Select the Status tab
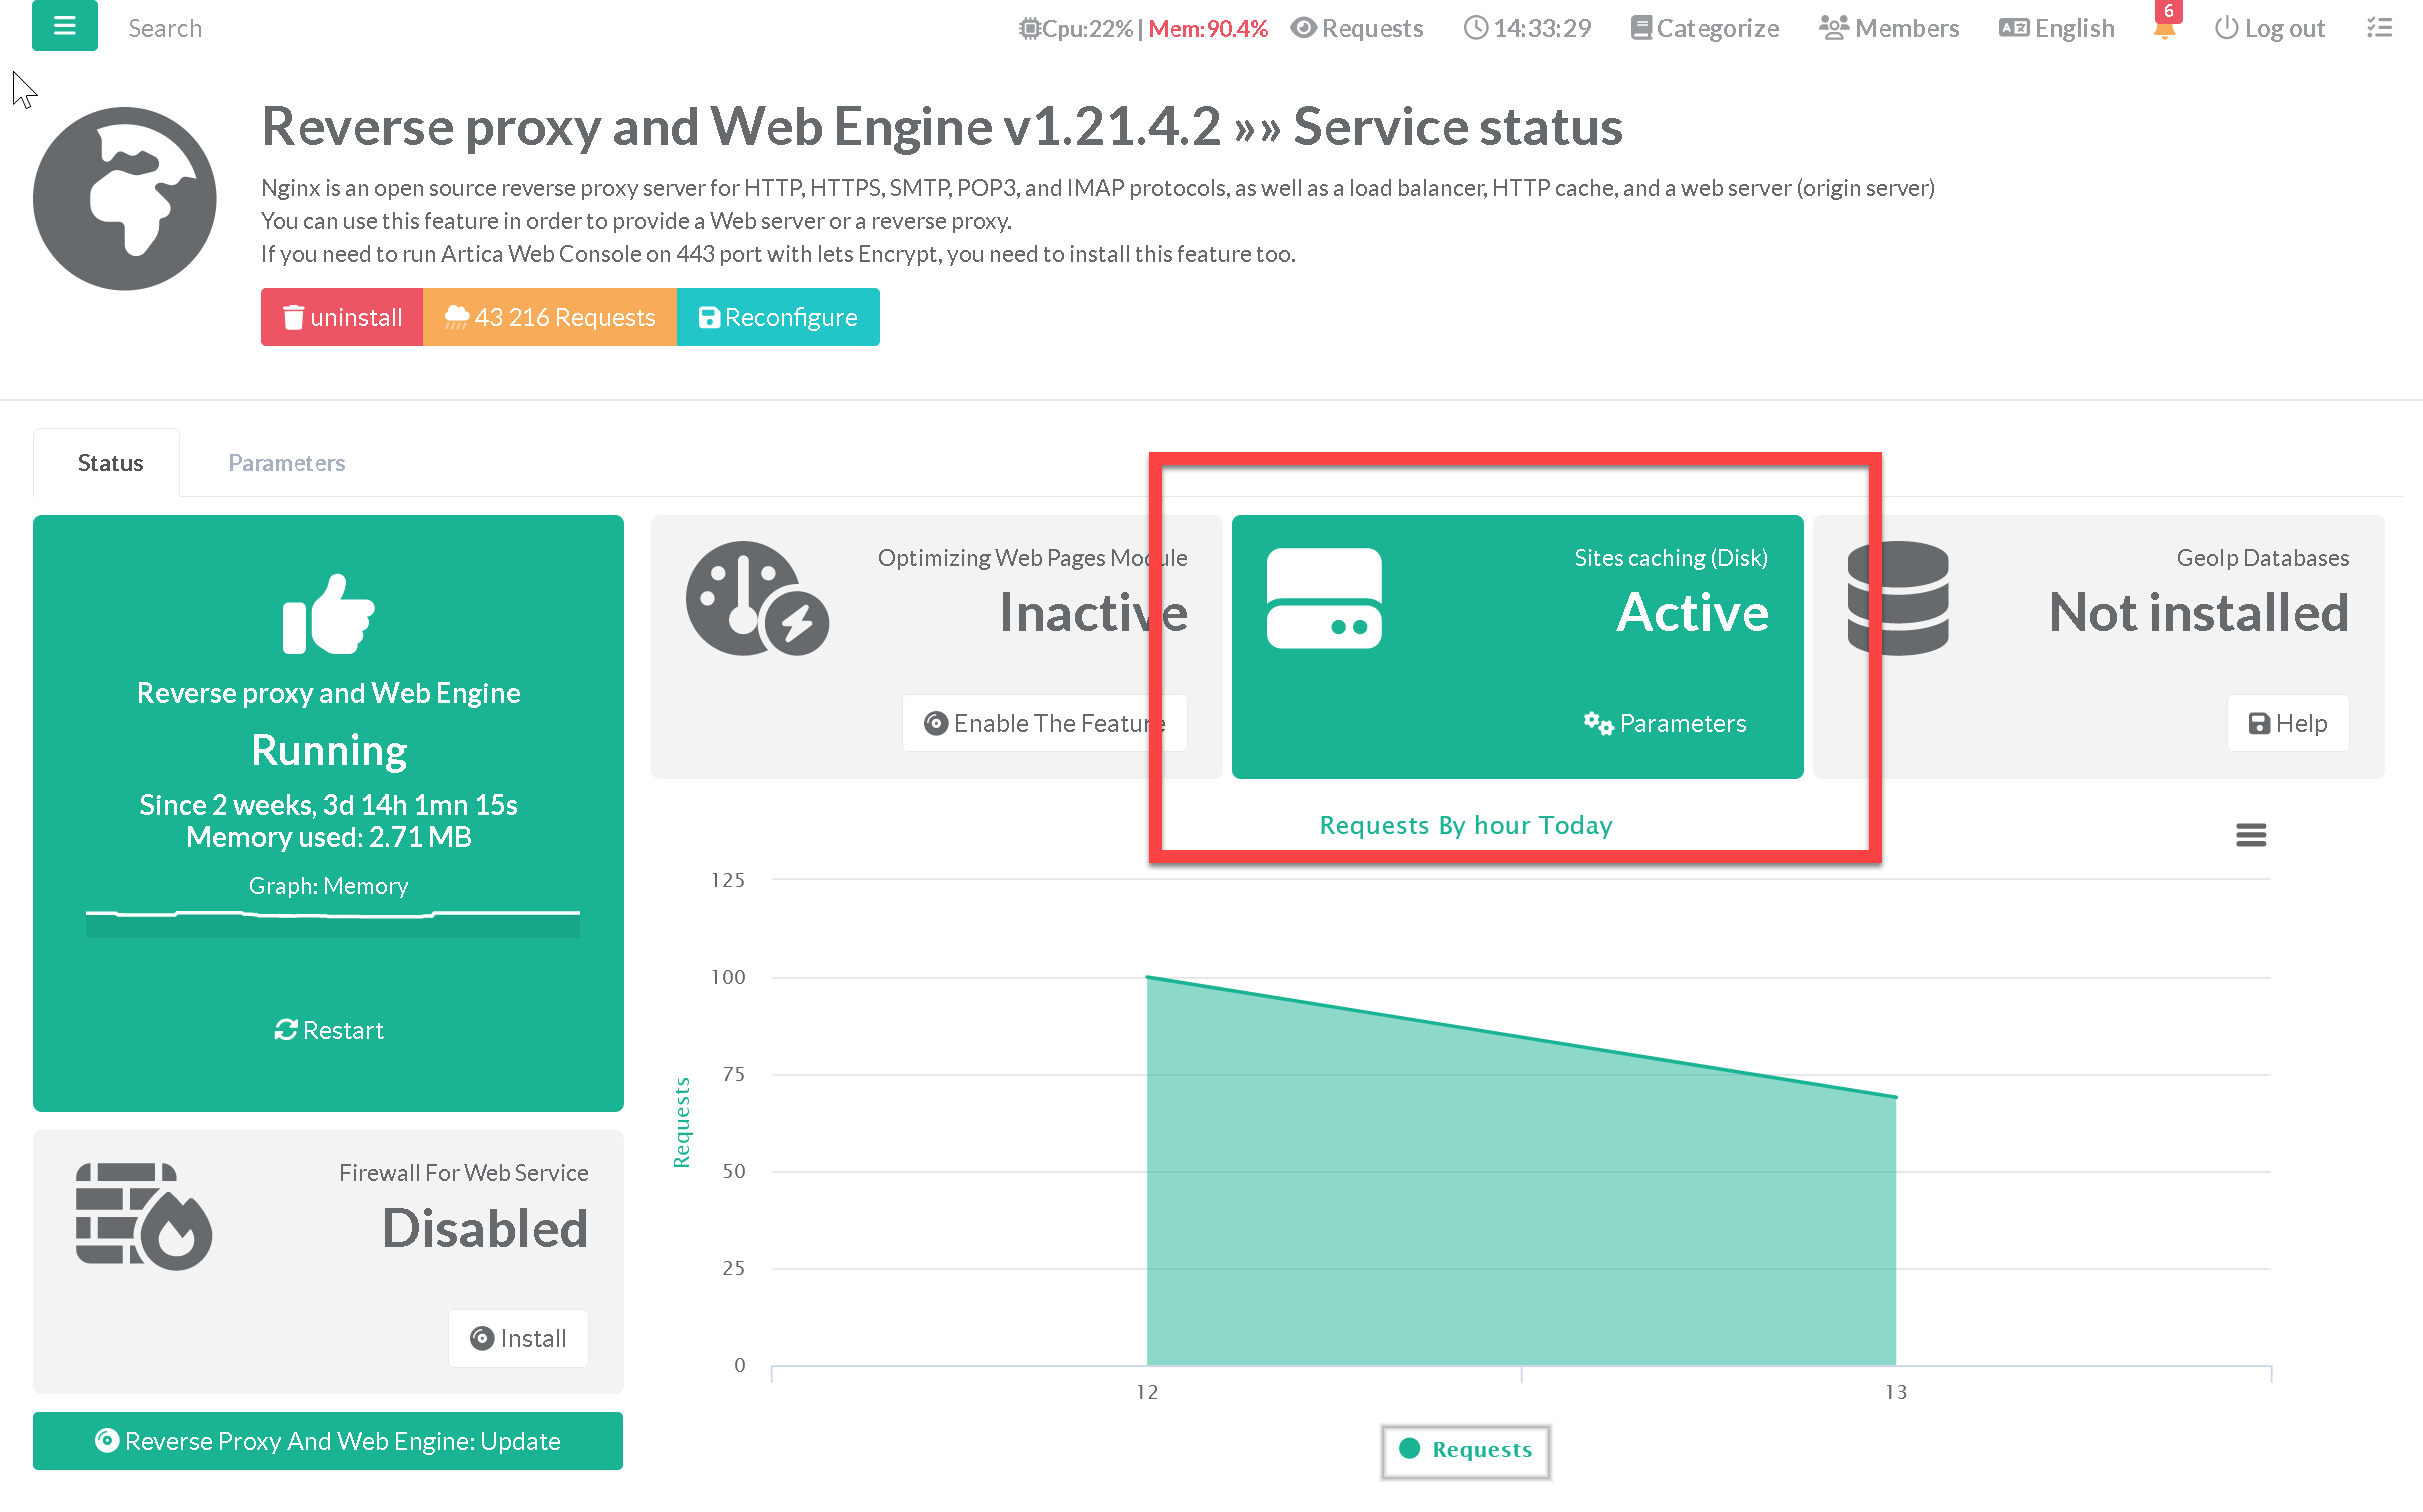 coord(110,463)
